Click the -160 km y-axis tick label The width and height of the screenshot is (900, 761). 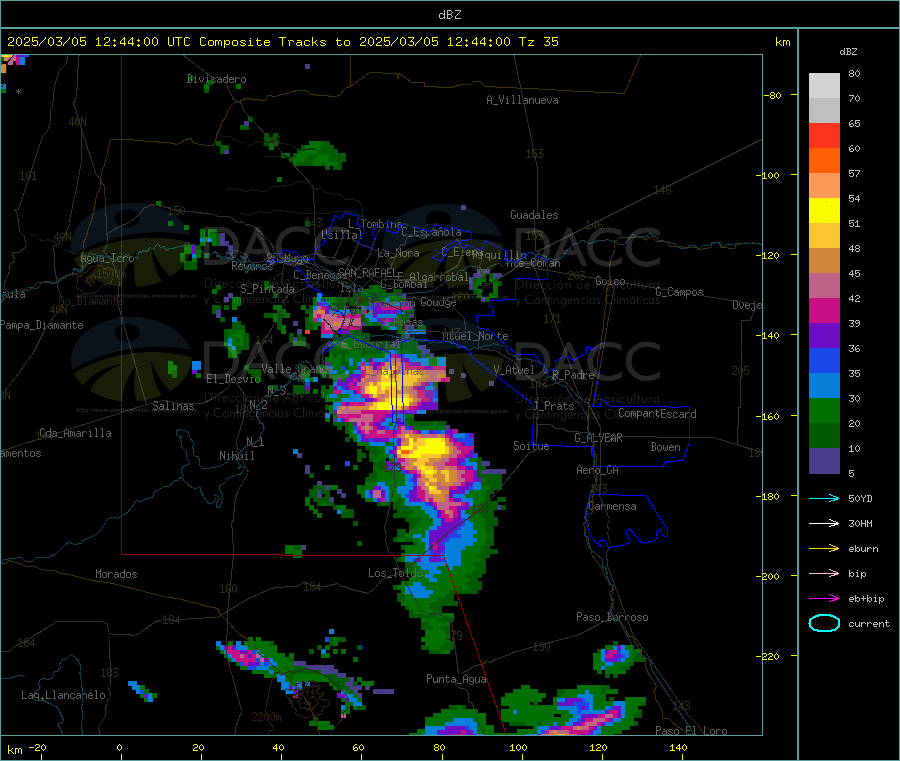[x=767, y=416]
